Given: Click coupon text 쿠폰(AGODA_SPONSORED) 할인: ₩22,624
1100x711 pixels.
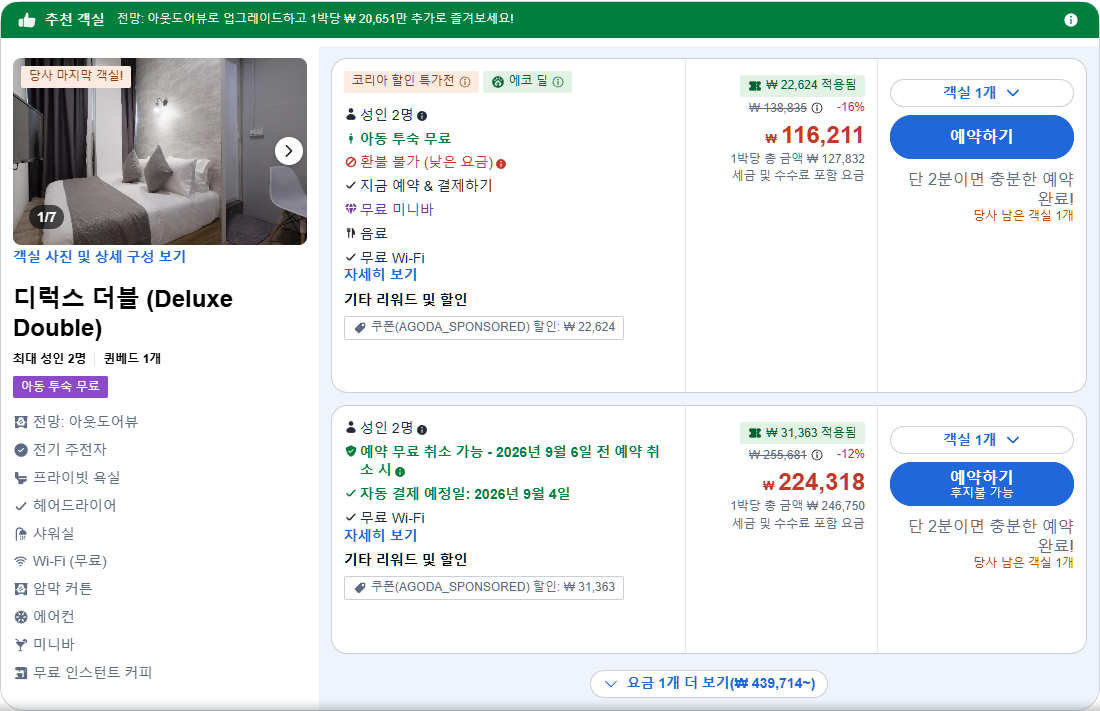Looking at the screenshot, I should click(x=492, y=327).
